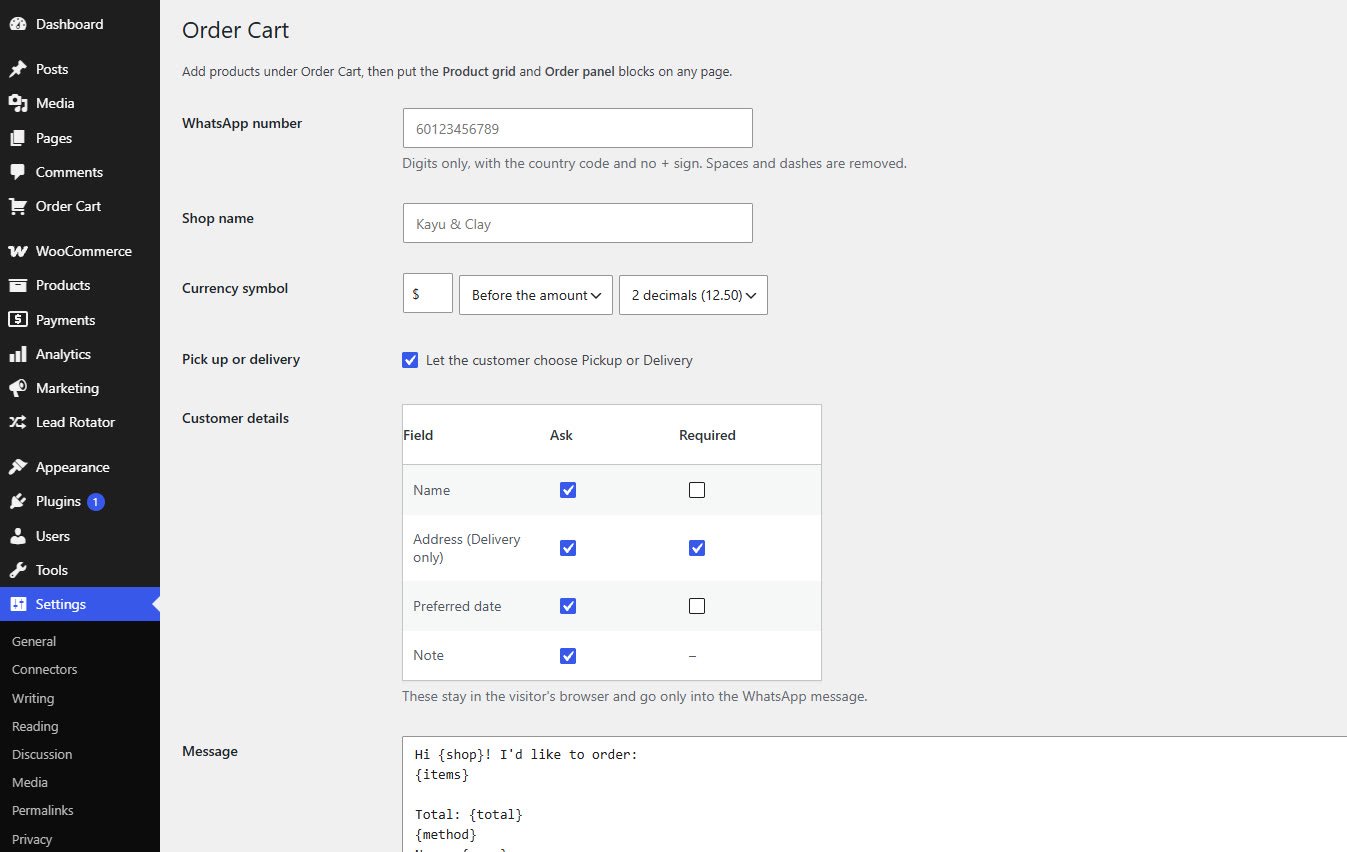Click the Lead Rotator shuffle icon
Image resolution: width=1347 pixels, height=852 pixels.
(x=18, y=422)
